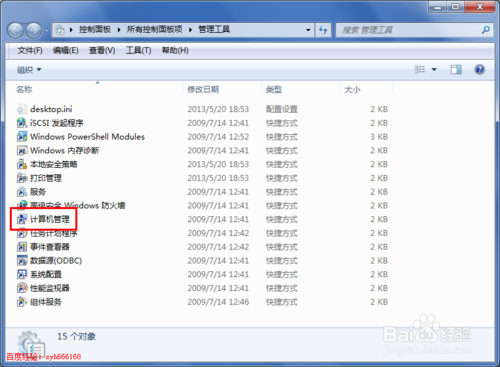
Task: Click the 15 个对象 status text
Action: (x=76, y=336)
